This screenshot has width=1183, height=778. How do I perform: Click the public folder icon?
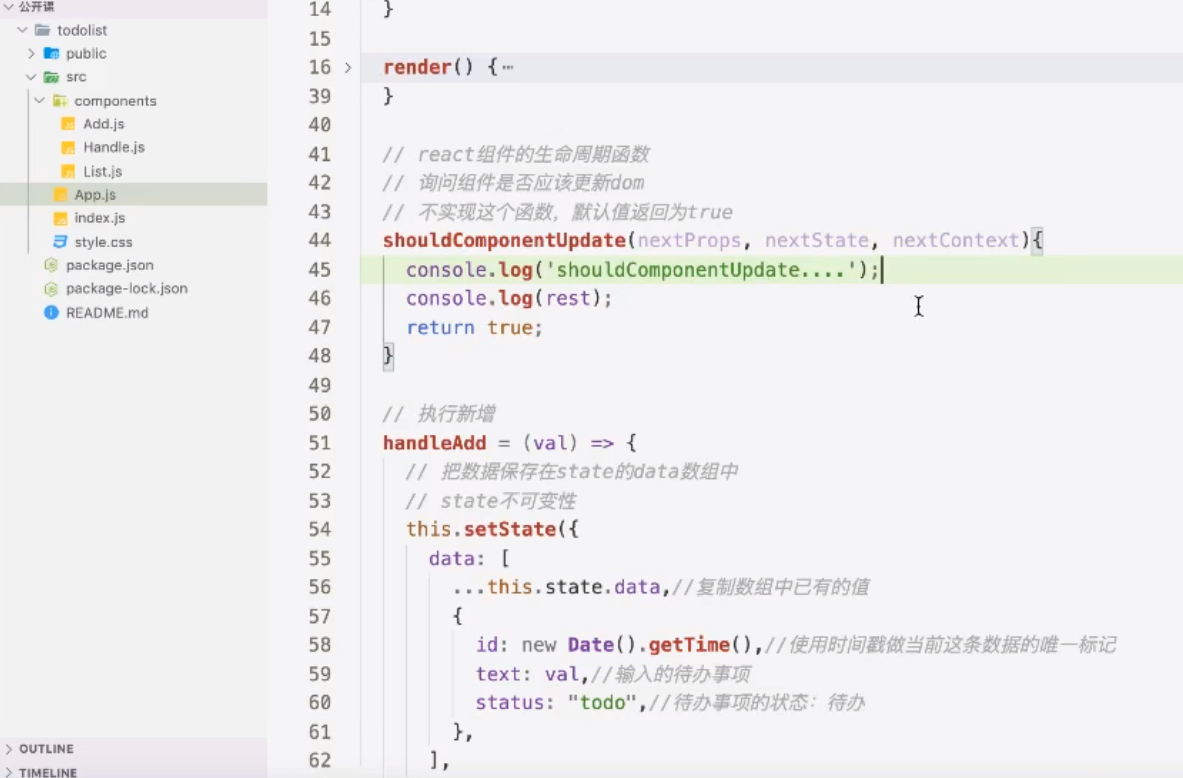[x=50, y=53]
